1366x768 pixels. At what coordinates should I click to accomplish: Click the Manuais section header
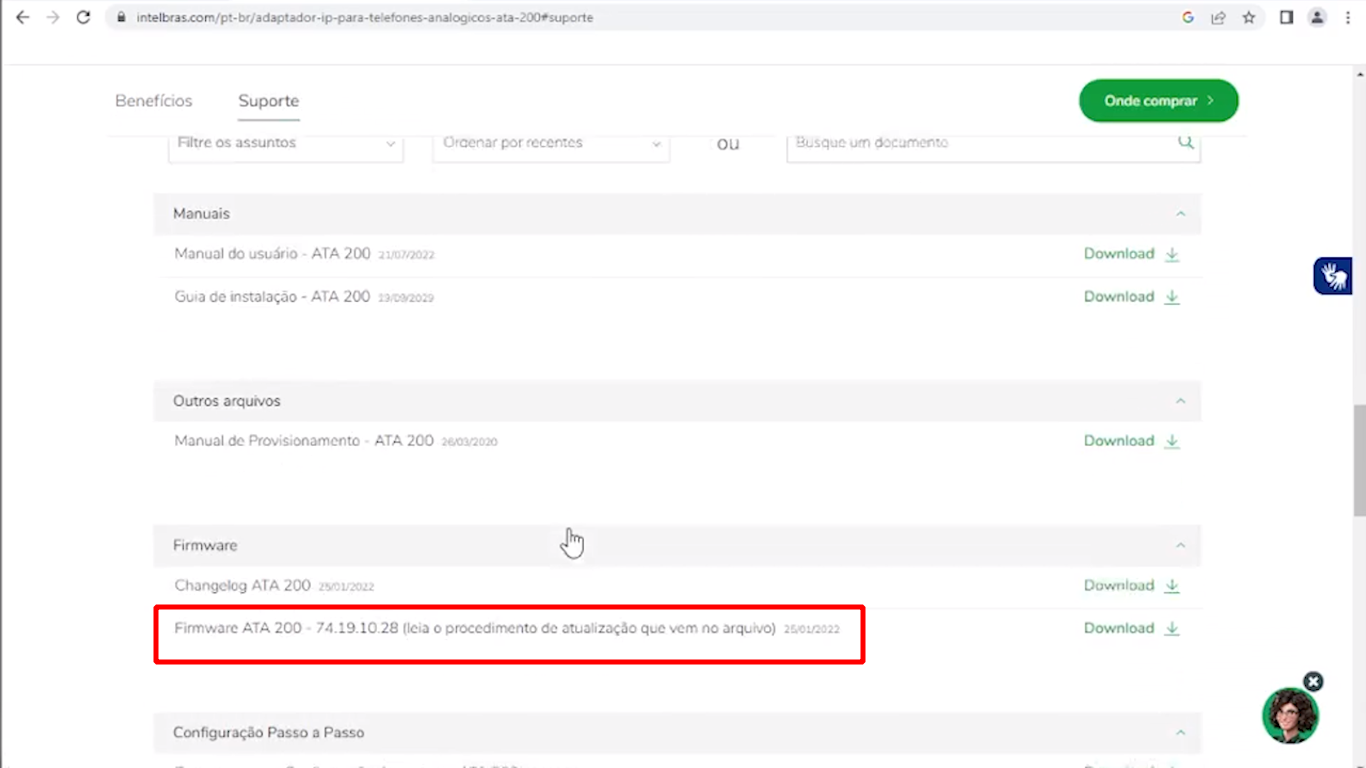pyautogui.click(x=677, y=214)
